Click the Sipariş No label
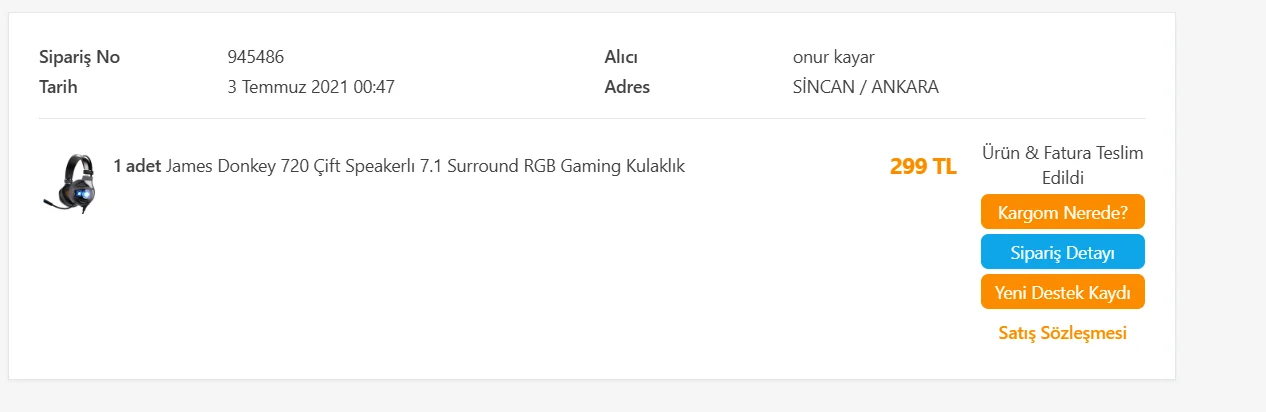Viewport: 1266px width, 412px height. pos(79,57)
